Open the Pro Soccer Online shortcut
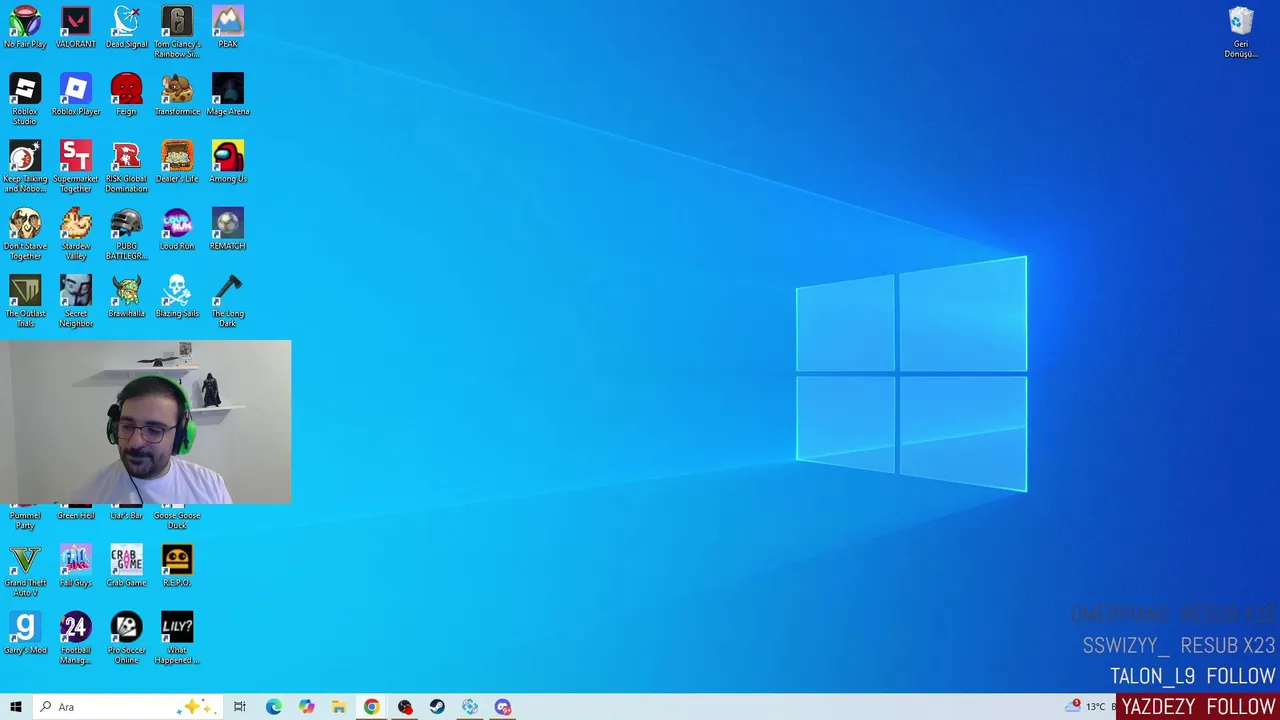This screenshot has width=1280, height=720. click(x=127, y=637)
